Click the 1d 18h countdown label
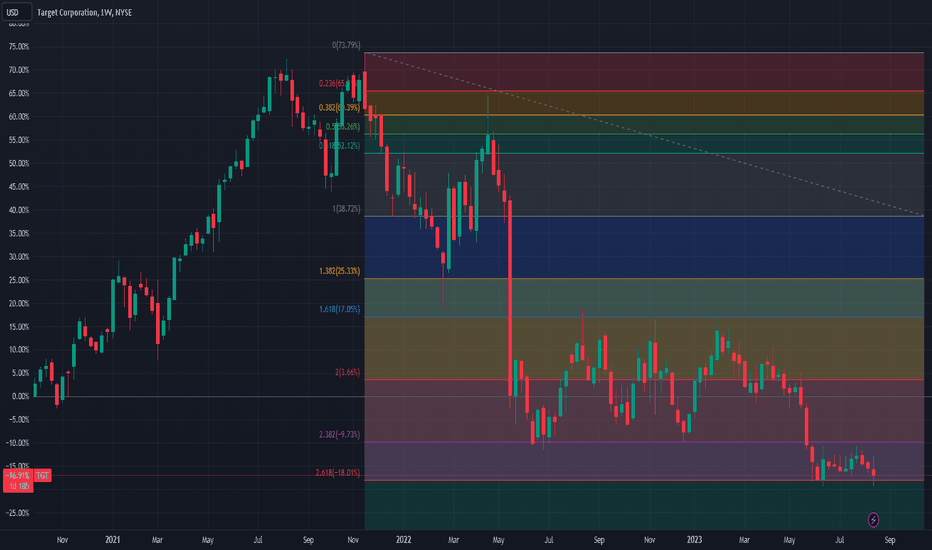Image resolution: width=932 pixels, height=550 pixels. click(18, 486)
